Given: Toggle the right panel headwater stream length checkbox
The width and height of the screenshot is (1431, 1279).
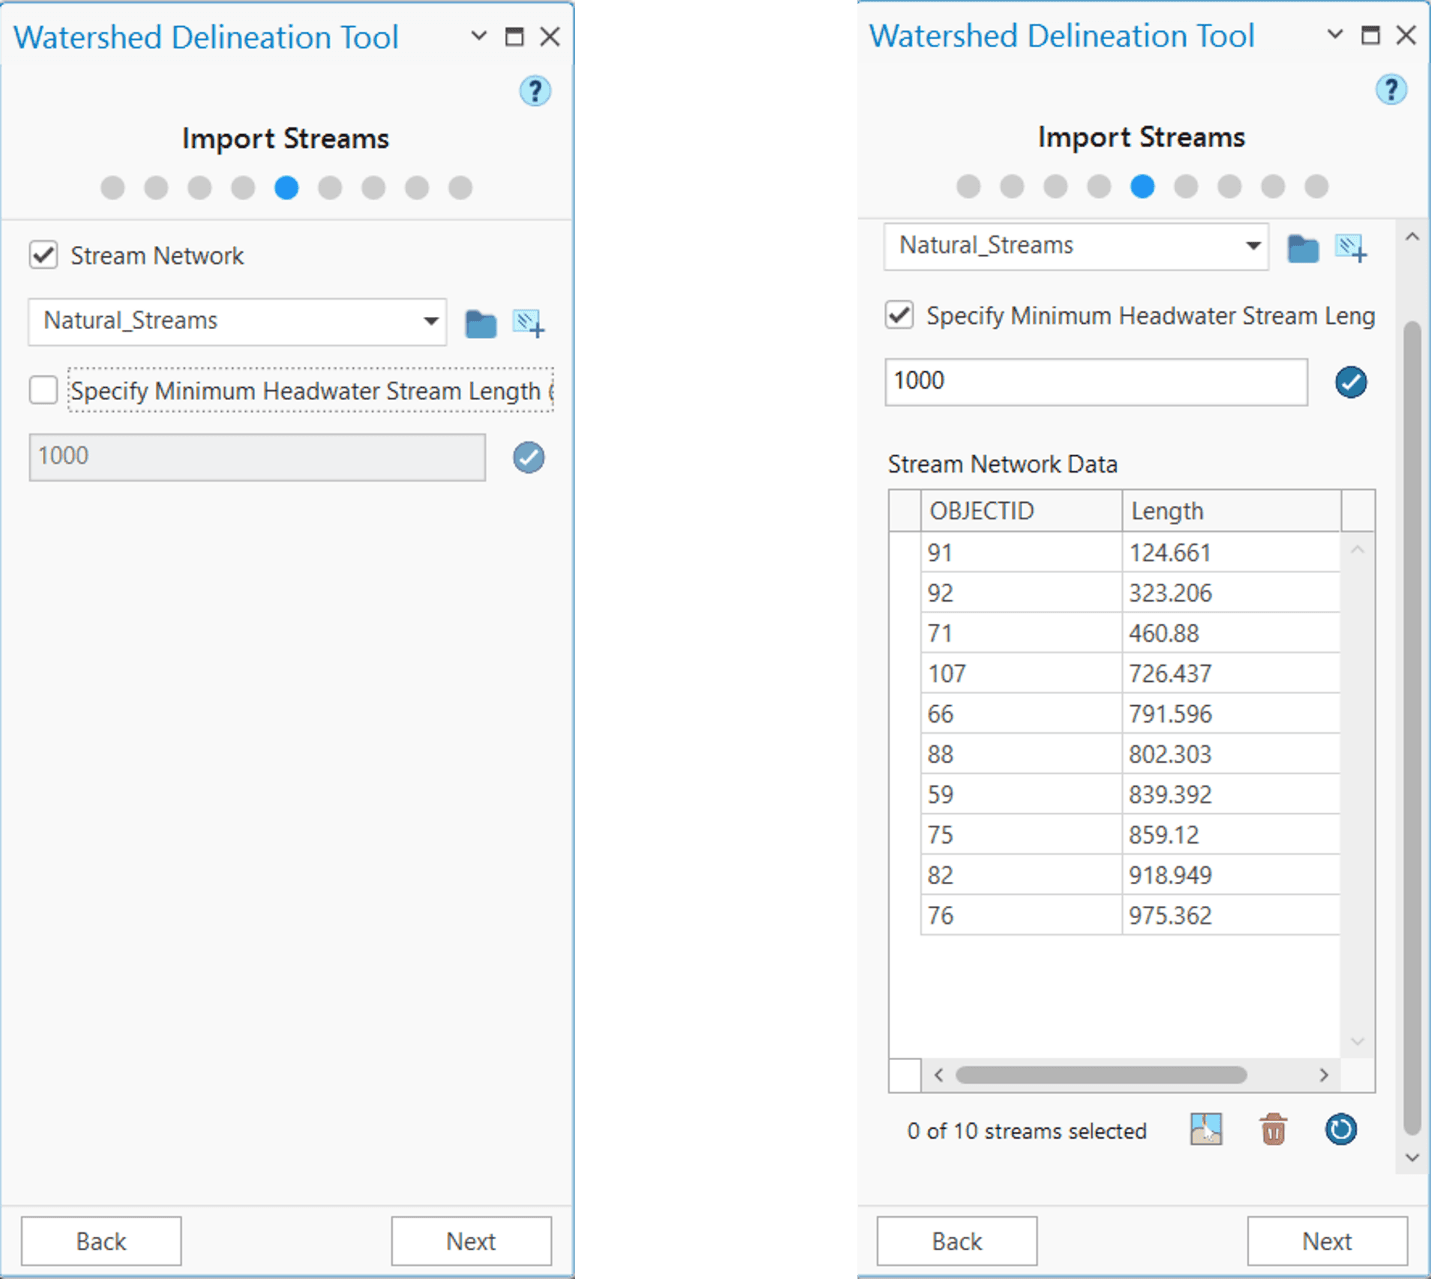Looking at the screenshot, I should (899, 315).
